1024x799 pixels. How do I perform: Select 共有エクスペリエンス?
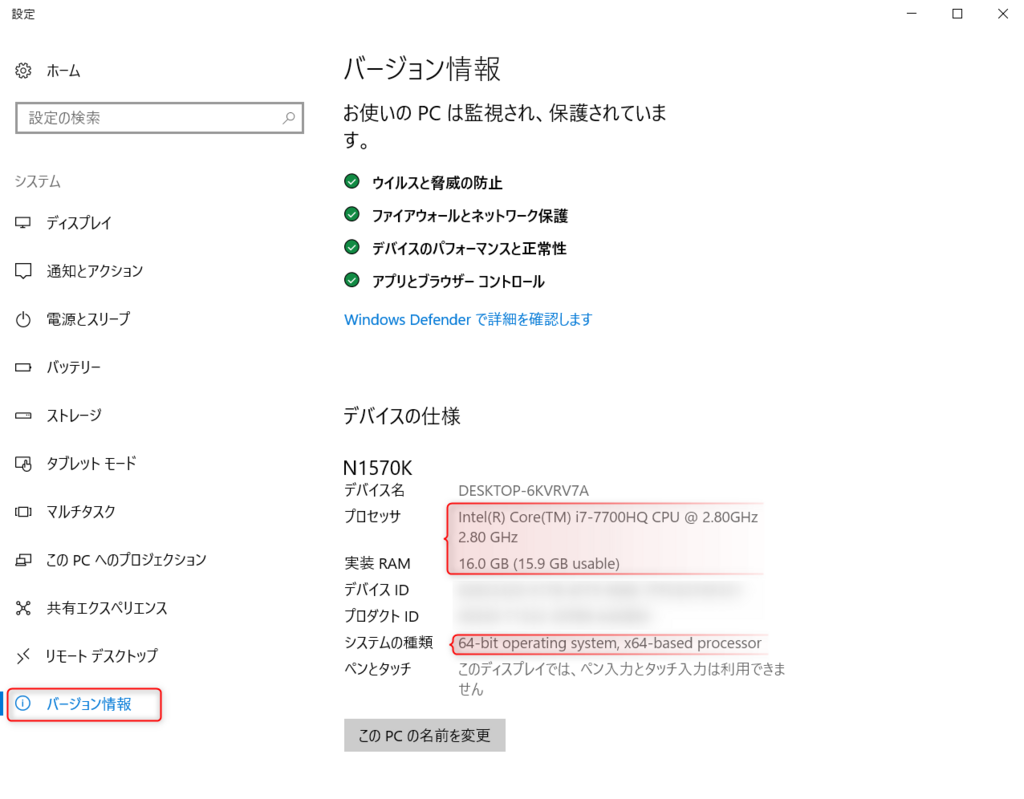pos(107,608)
